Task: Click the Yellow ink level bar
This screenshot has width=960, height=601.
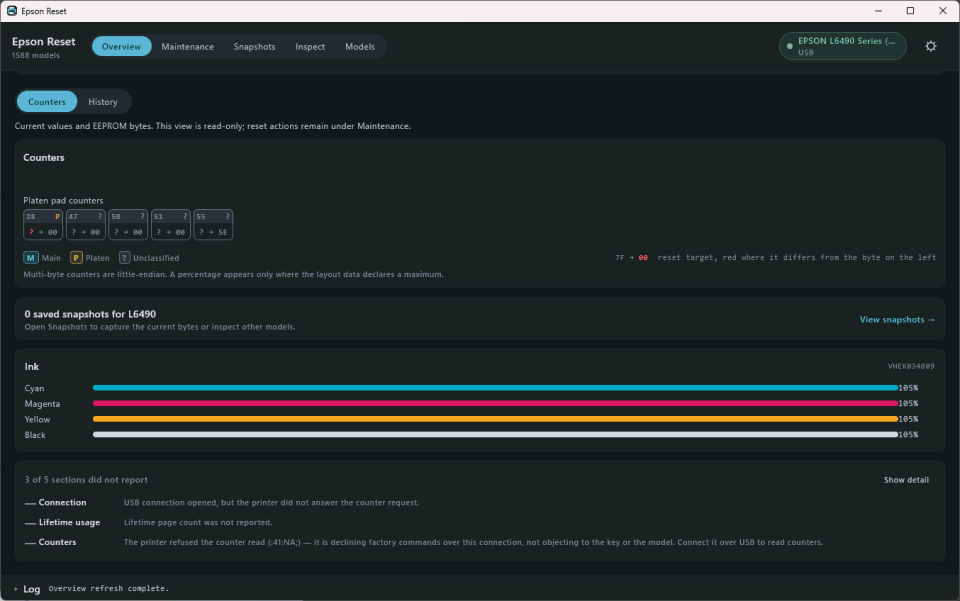Action: [x=495, y=419]
